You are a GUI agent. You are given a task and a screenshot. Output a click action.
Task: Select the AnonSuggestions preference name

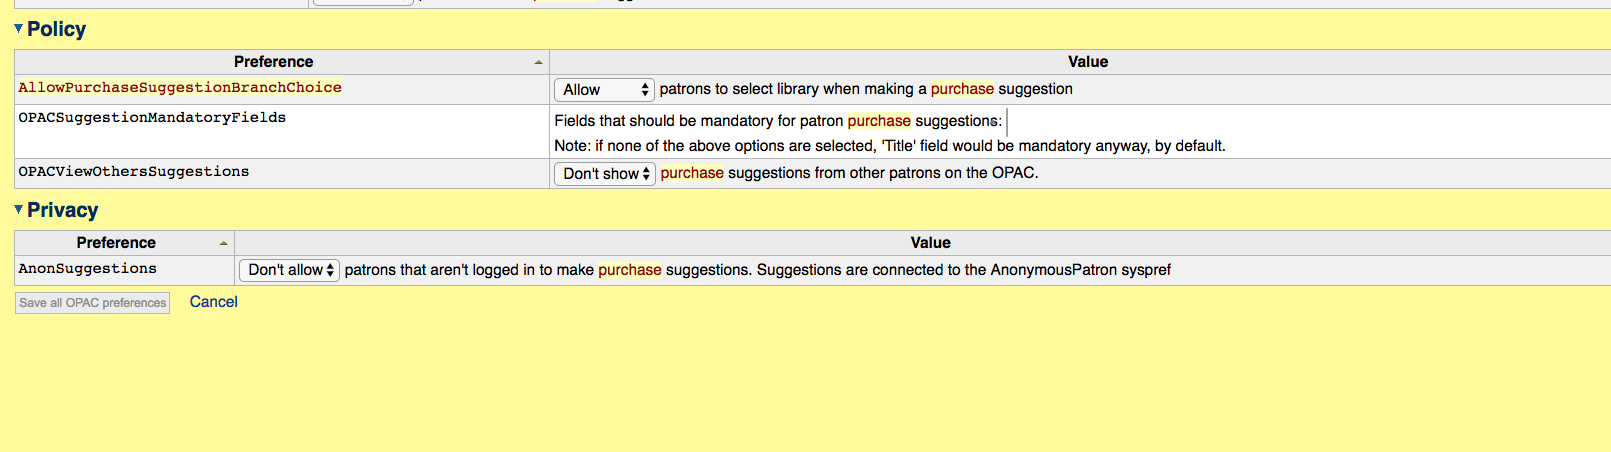88,269
